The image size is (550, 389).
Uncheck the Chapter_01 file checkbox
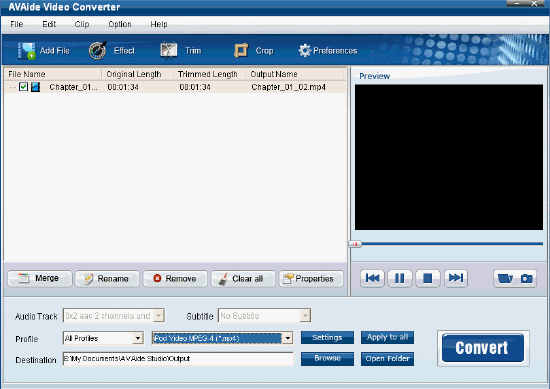(x=24, y=87)
